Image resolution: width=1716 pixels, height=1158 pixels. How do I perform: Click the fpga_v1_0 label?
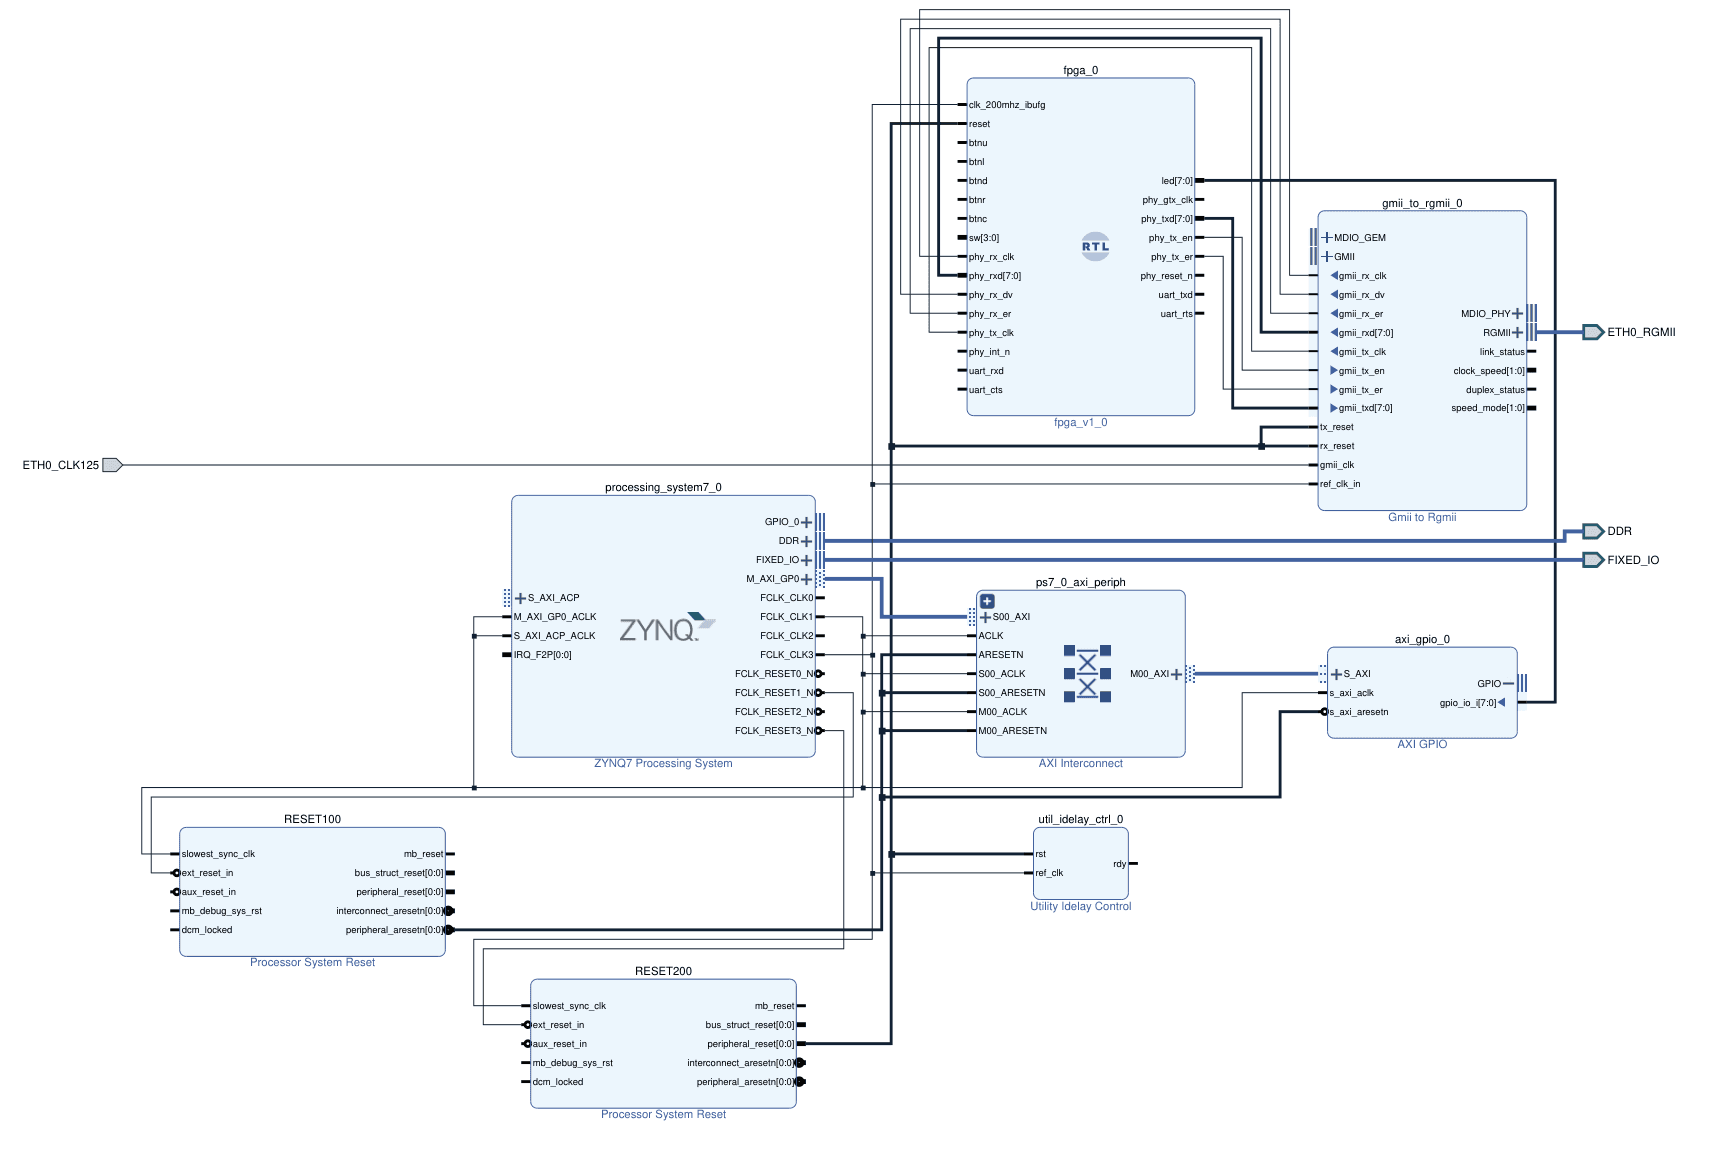(1080, 422)
